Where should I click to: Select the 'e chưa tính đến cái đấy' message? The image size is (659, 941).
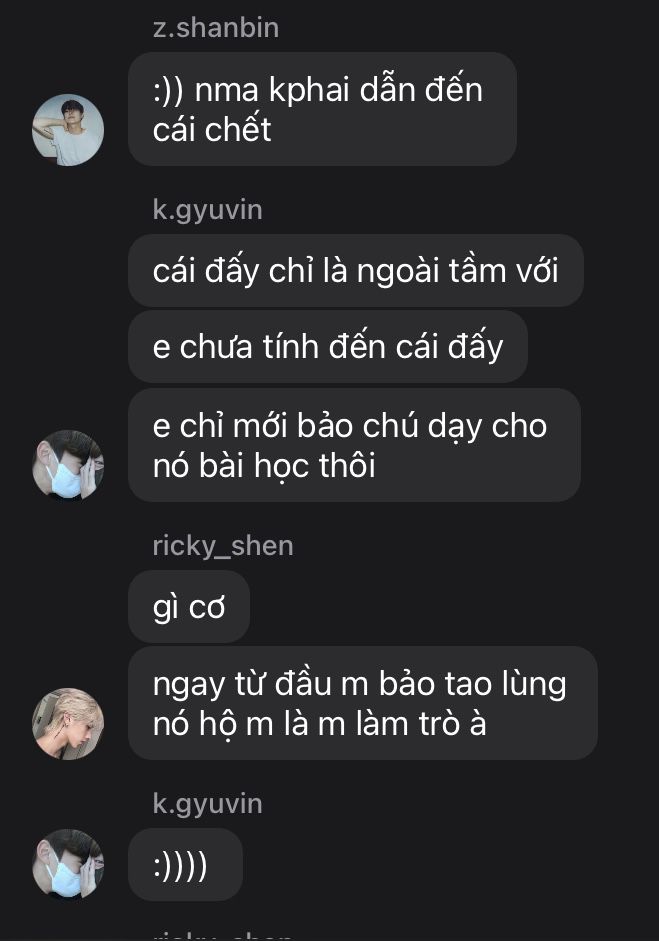[x=328, y=347]
